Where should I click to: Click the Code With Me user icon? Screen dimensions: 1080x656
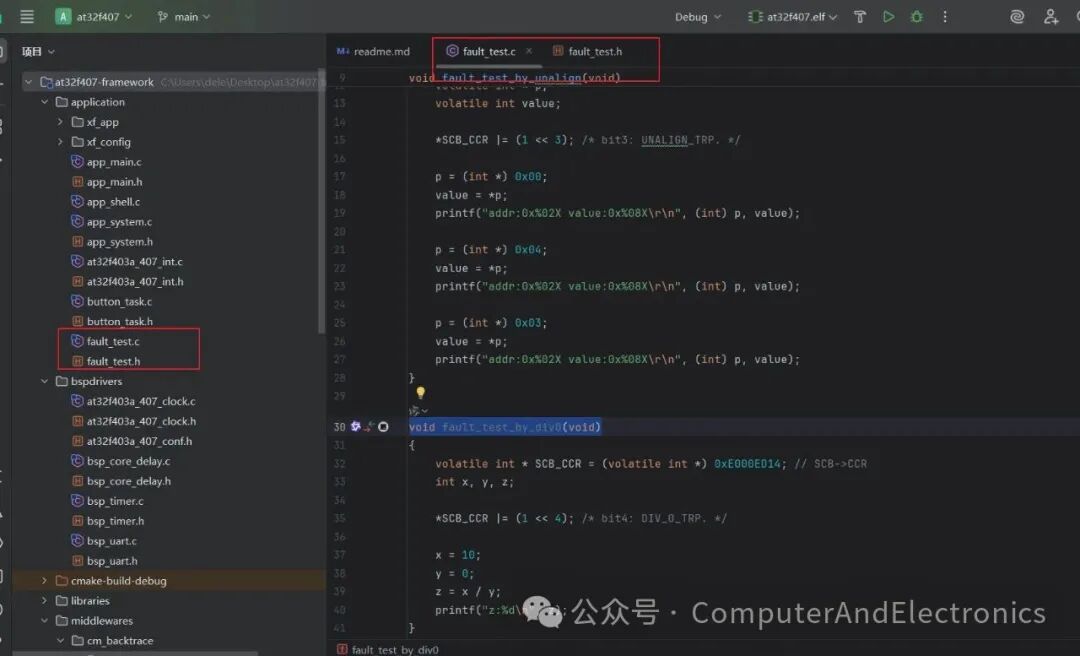[x=1051, y=17]
